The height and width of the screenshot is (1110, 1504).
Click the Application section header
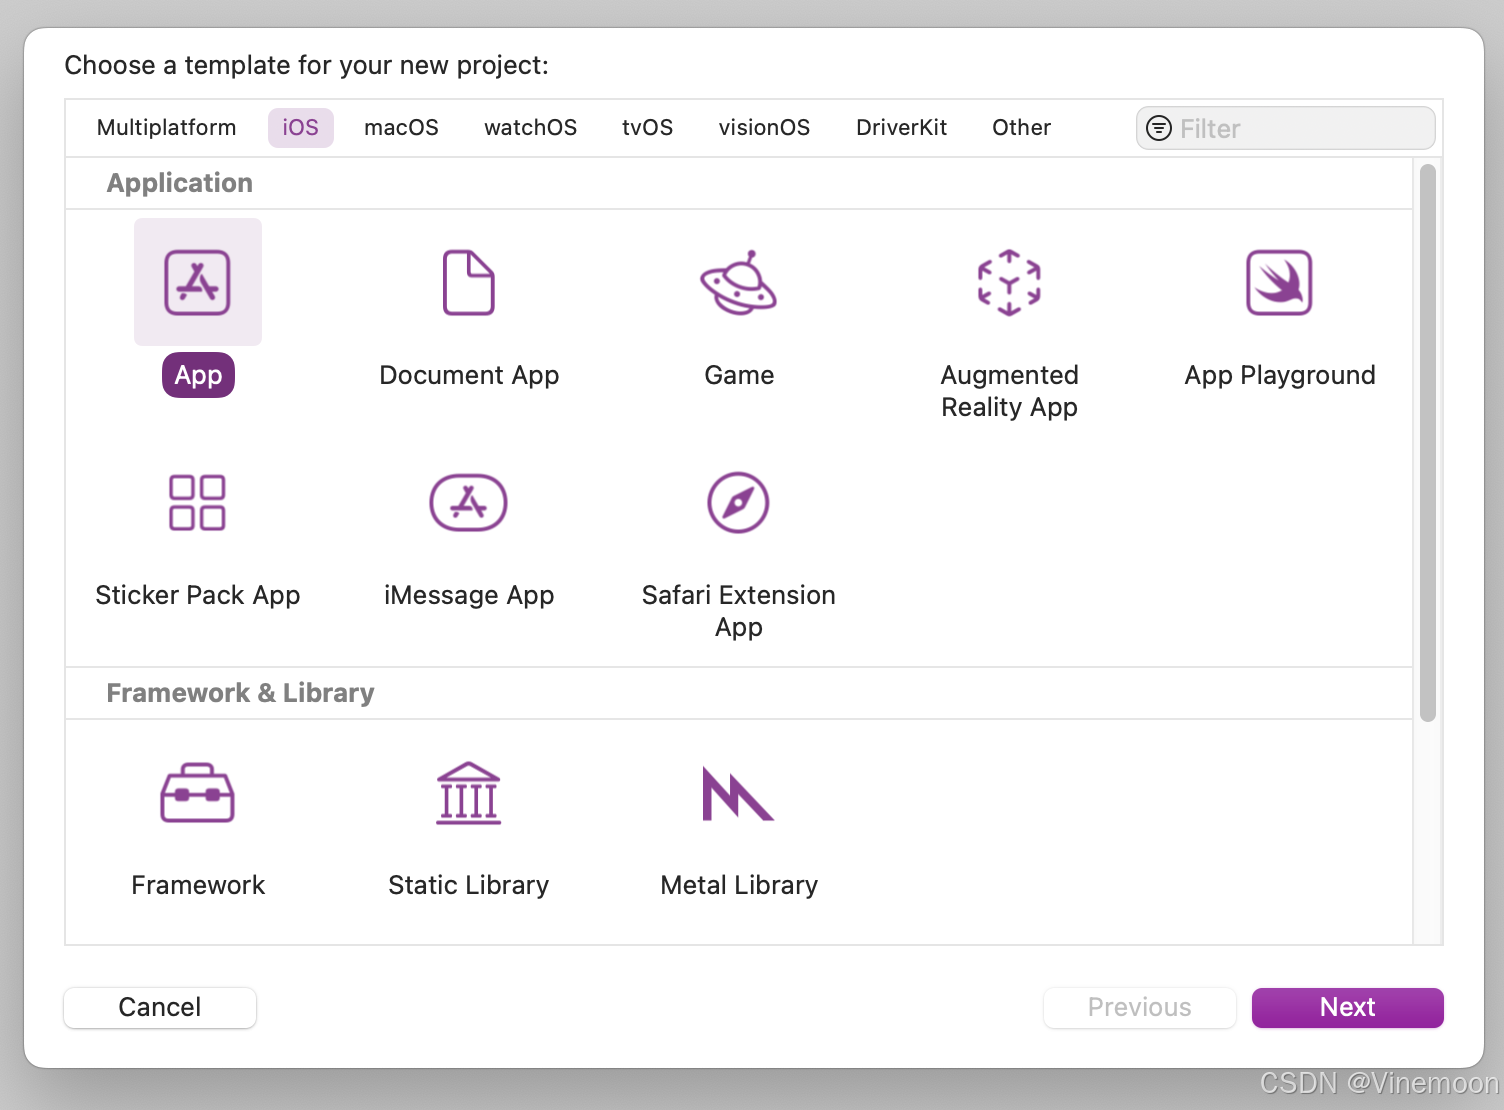point(180,183)
